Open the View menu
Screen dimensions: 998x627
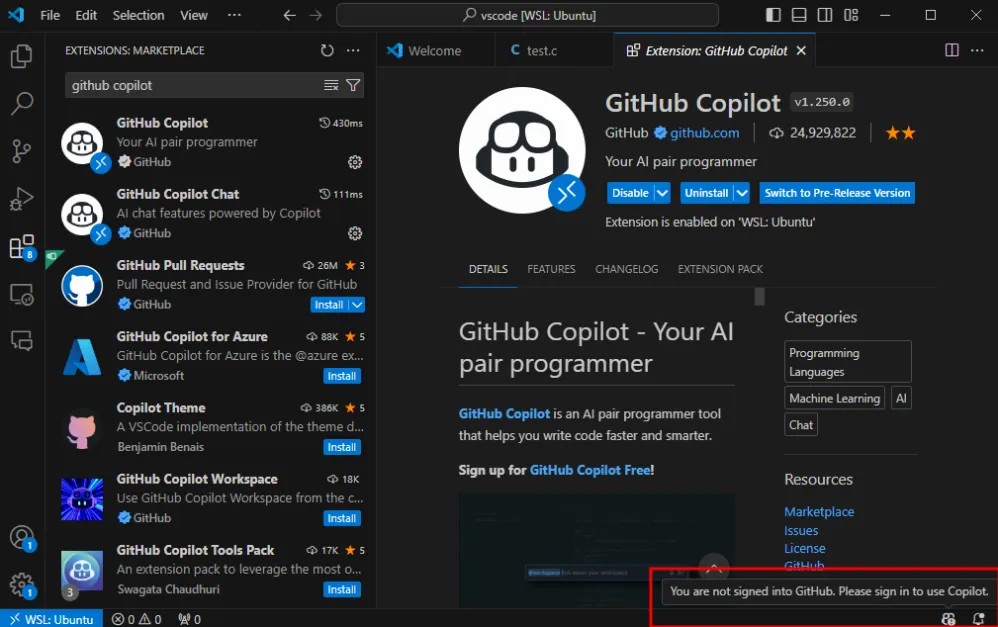193,15
